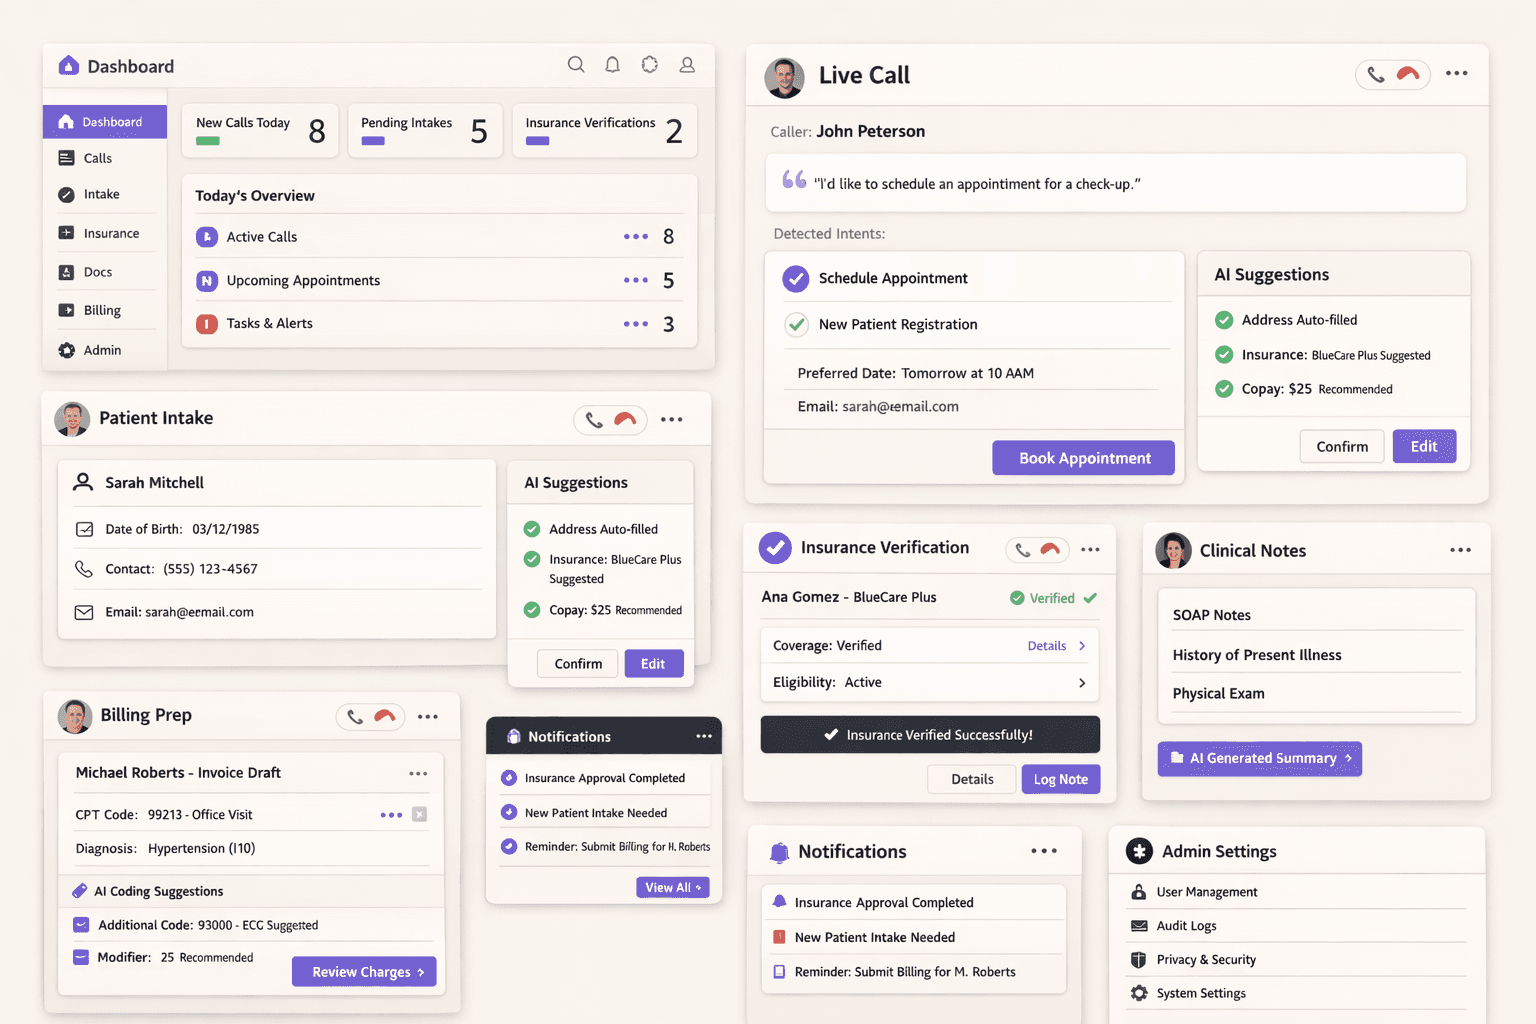1536x1024 pixels.
Task: Open Privacy & Security in Admin Settings
Action: click(1206, 960)
